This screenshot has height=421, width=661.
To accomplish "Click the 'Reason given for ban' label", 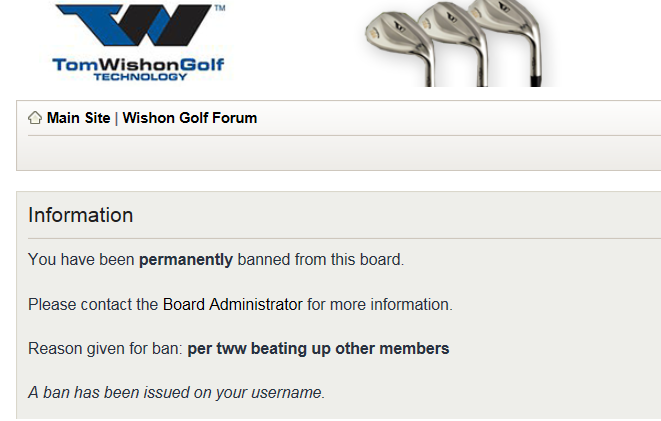I will [x=105, y=349].
